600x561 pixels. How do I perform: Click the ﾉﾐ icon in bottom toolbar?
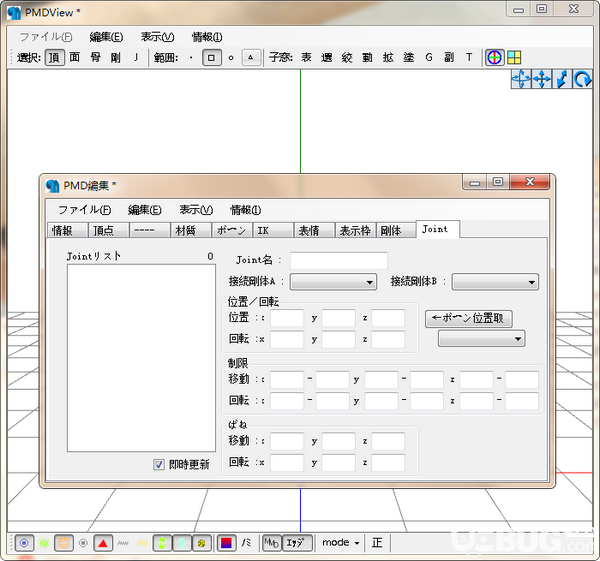click(246, 543)
